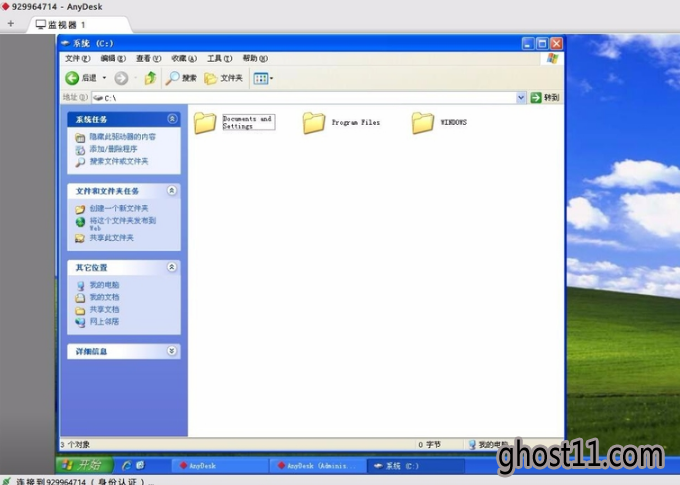
Task: Click the Documents and Settings label
Action: (248, 122)
